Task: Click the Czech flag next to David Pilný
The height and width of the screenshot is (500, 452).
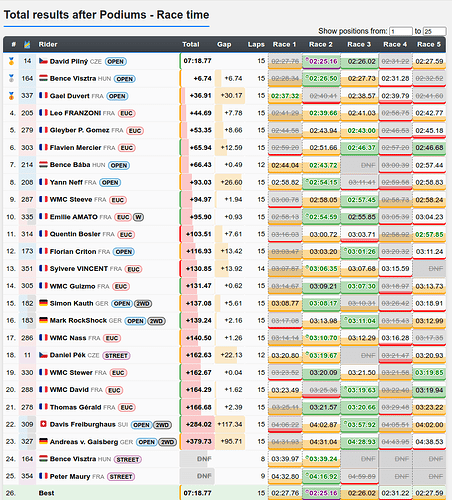Action: point(43,61)
